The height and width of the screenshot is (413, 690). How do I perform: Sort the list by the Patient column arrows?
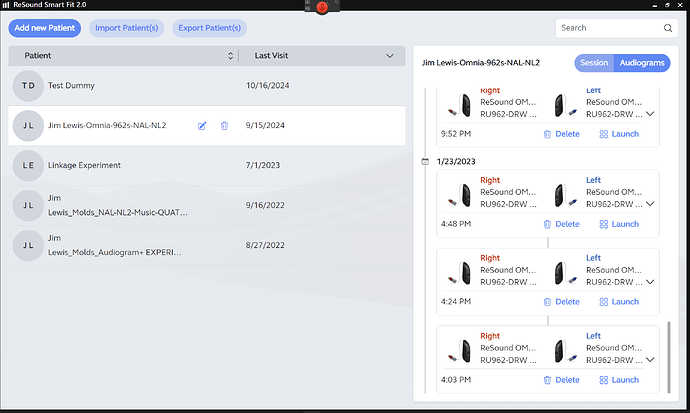(x=230, y=56)
